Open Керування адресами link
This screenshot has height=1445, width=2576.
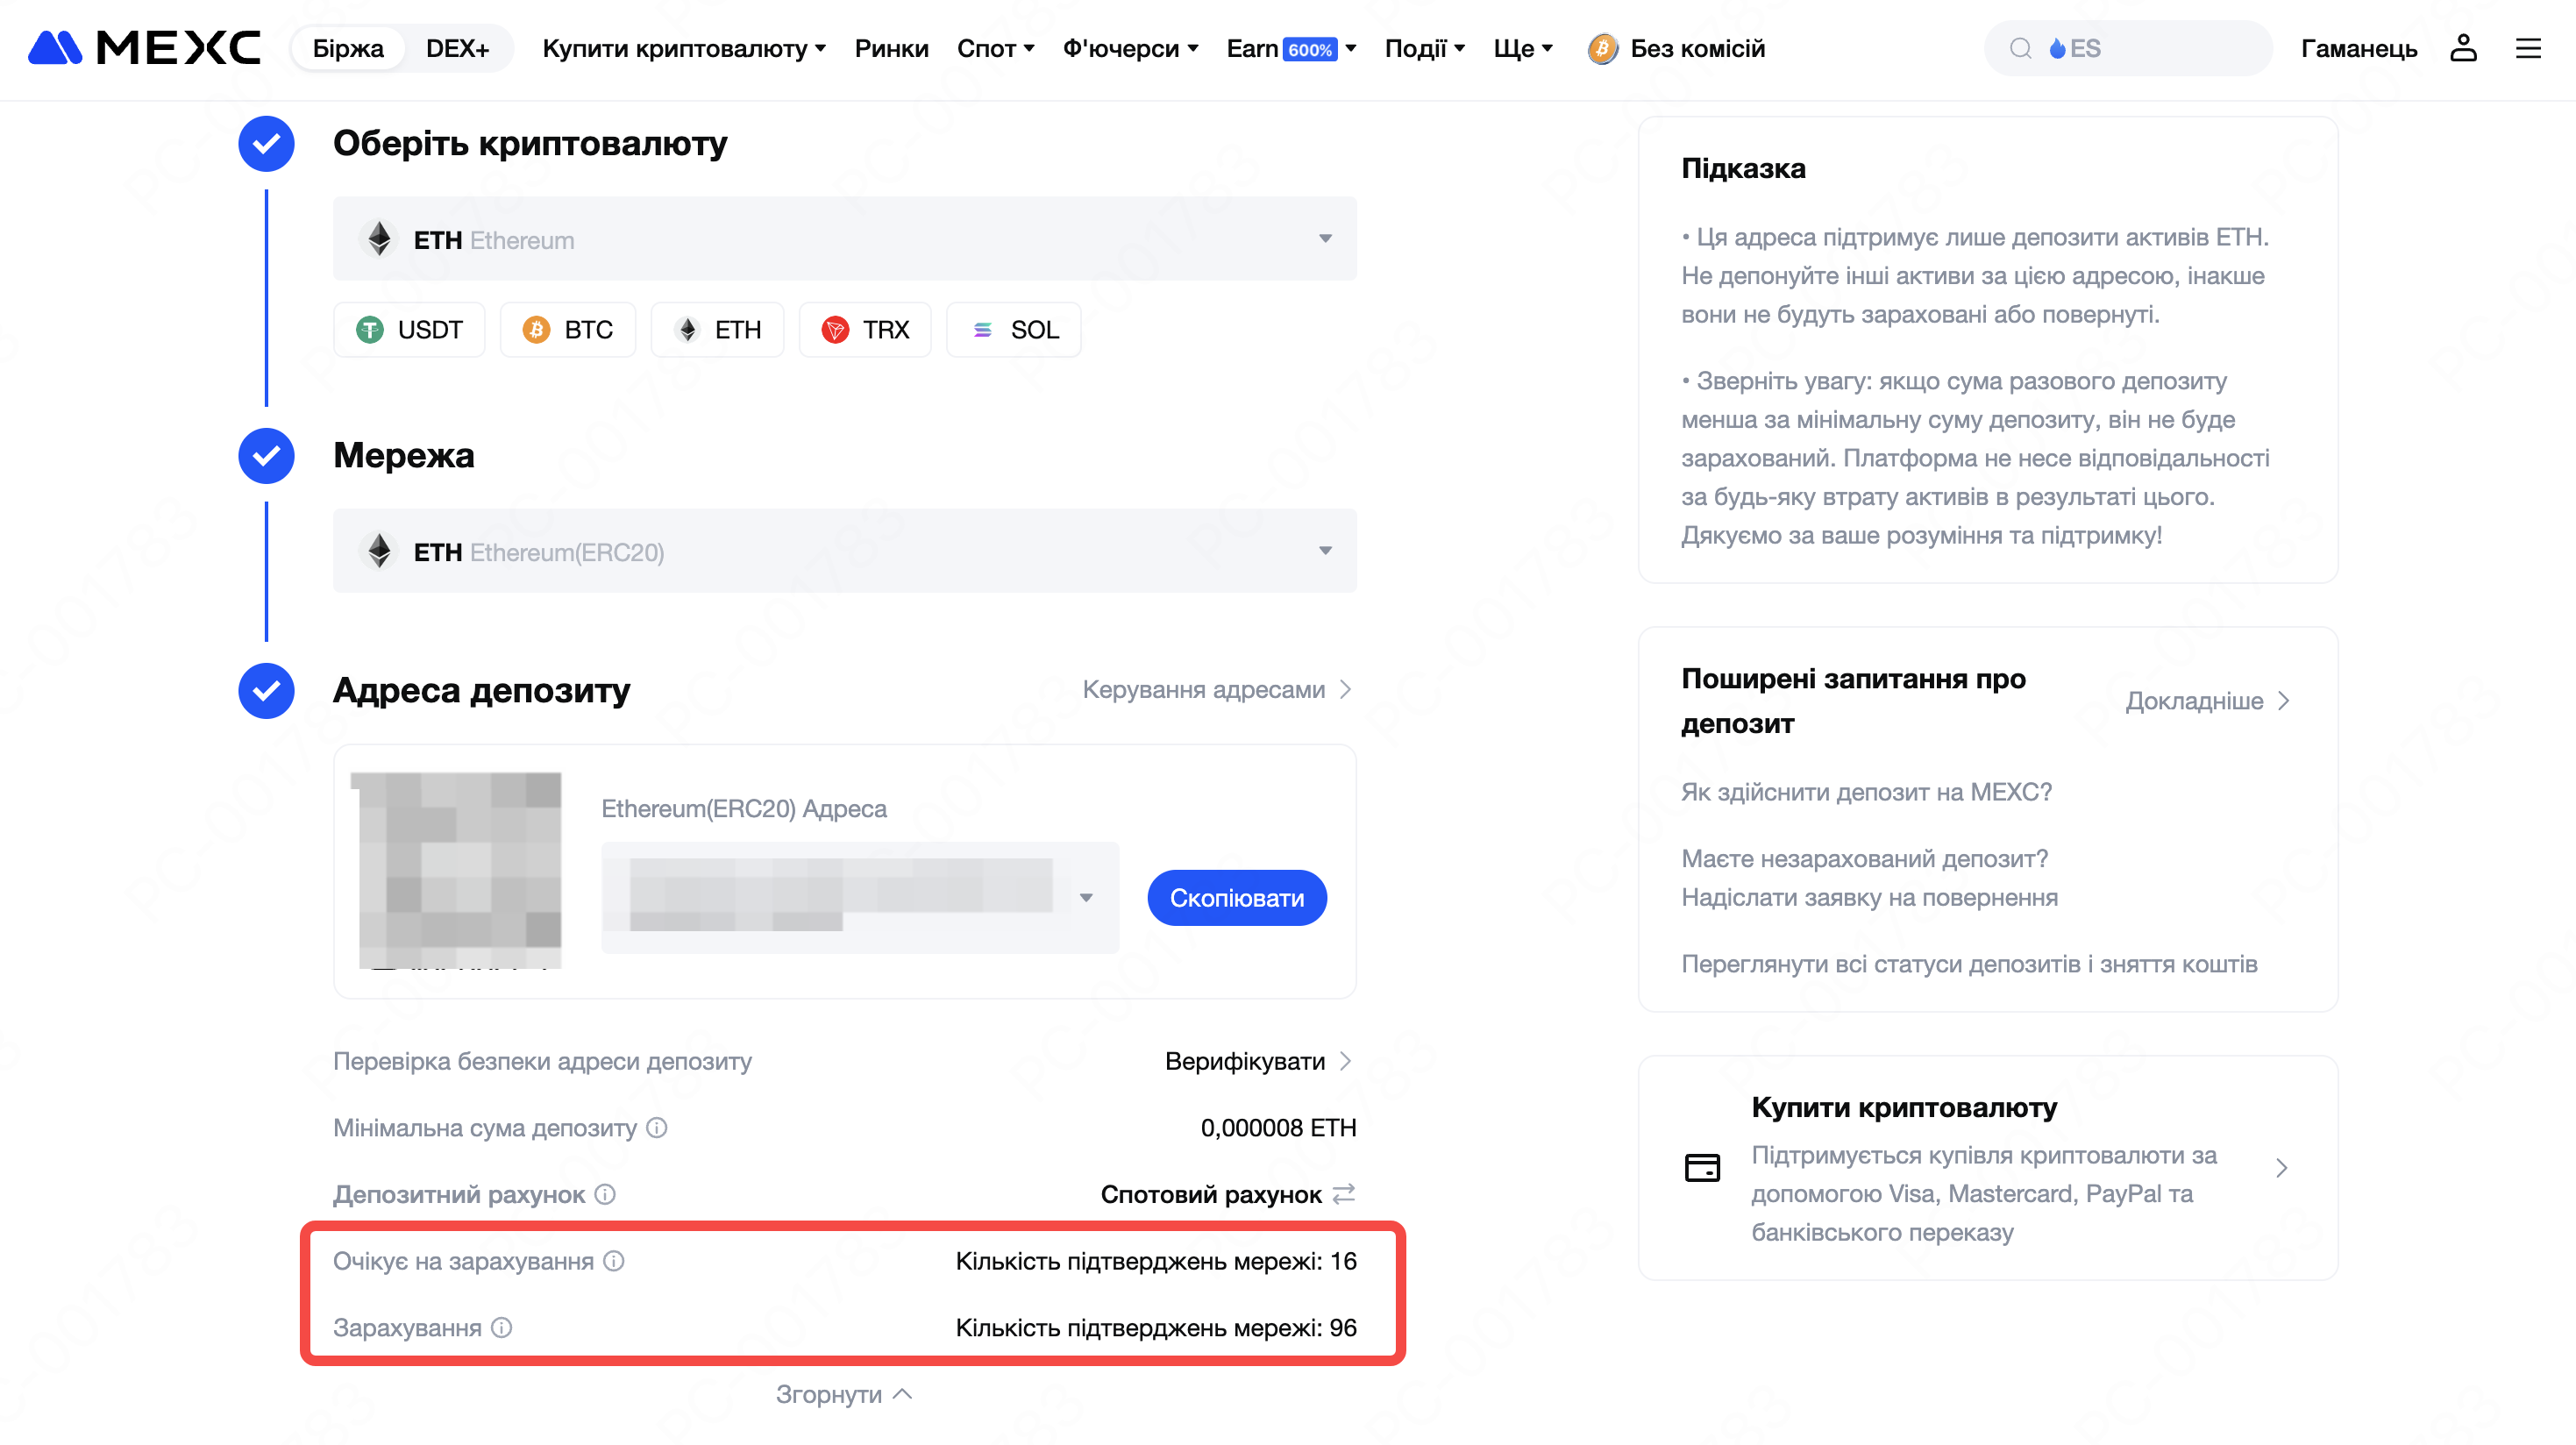1217,689
